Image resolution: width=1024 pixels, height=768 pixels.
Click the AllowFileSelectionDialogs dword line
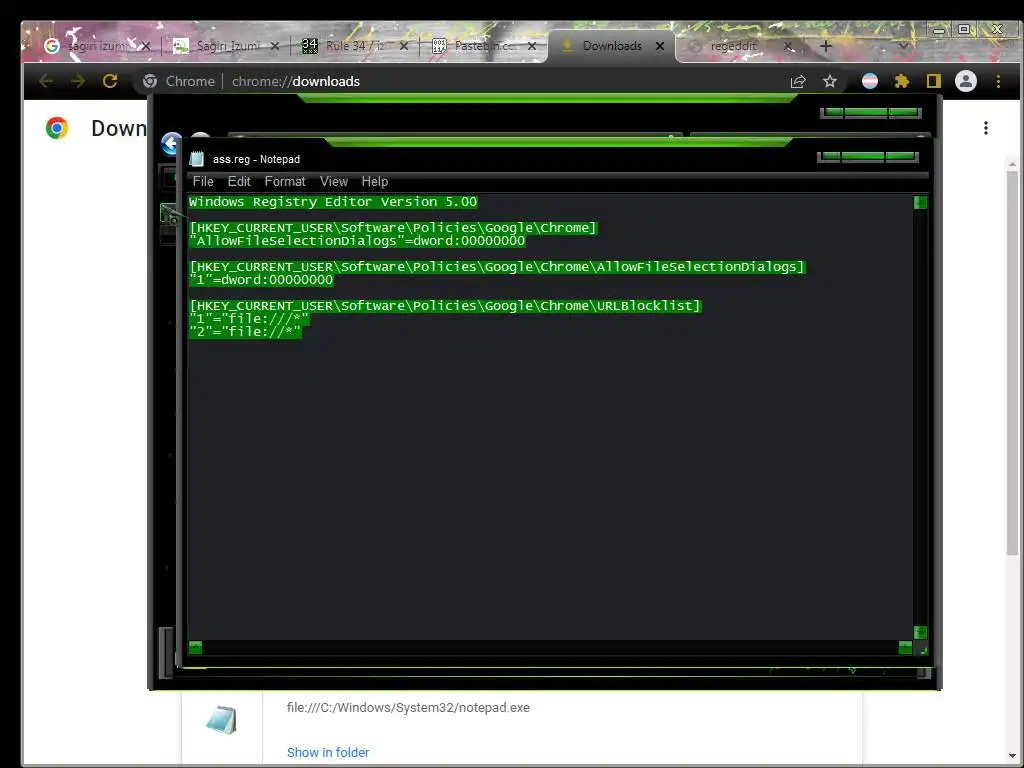357,241
